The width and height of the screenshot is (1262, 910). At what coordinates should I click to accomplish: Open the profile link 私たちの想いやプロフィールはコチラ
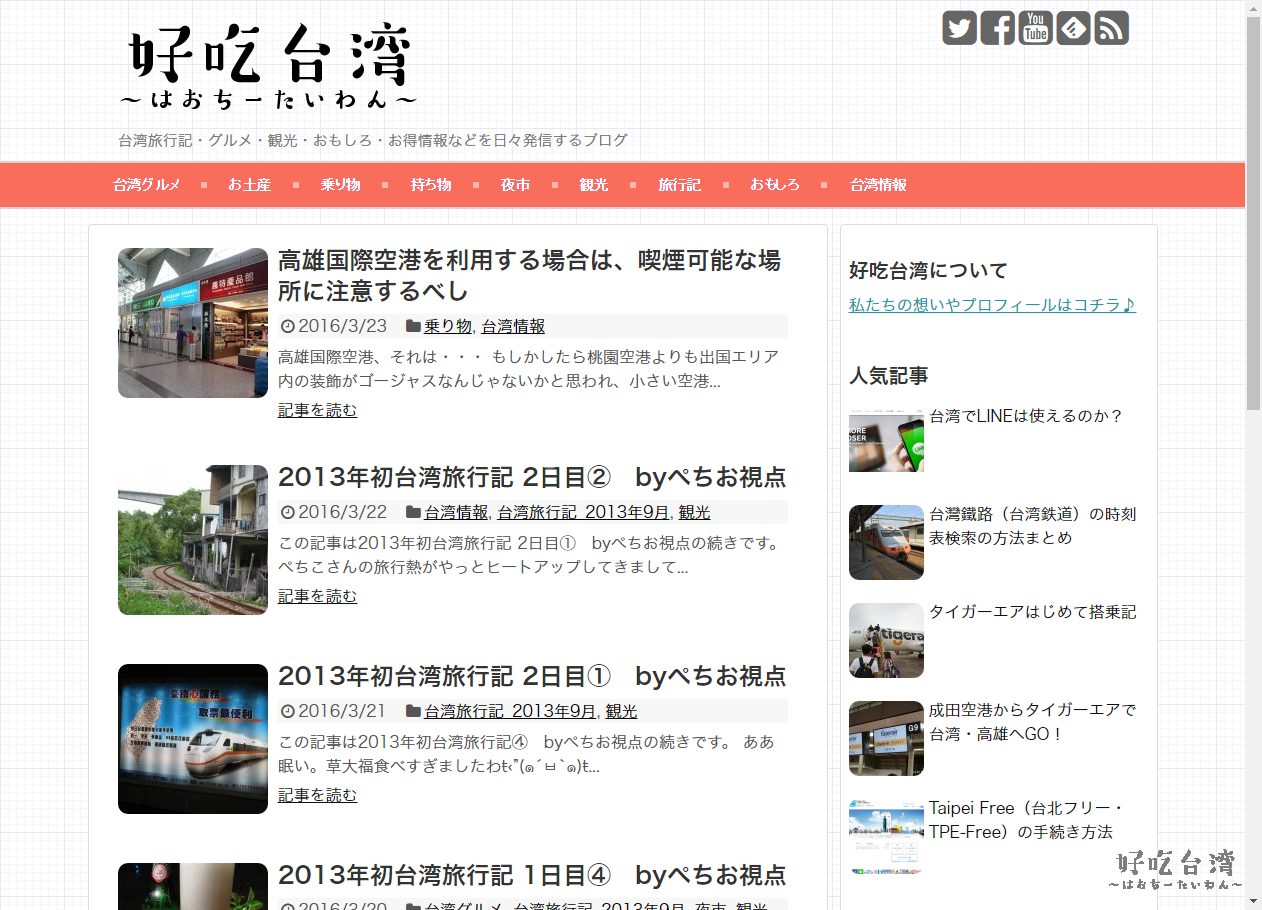(x=992, y=305)
